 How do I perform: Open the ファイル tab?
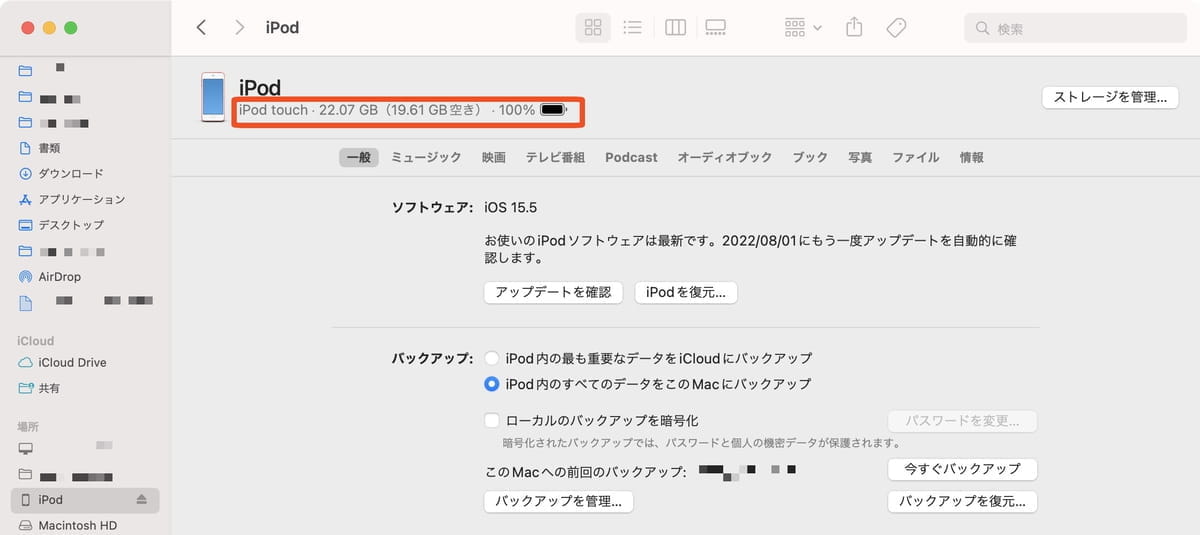coord(915,157)
